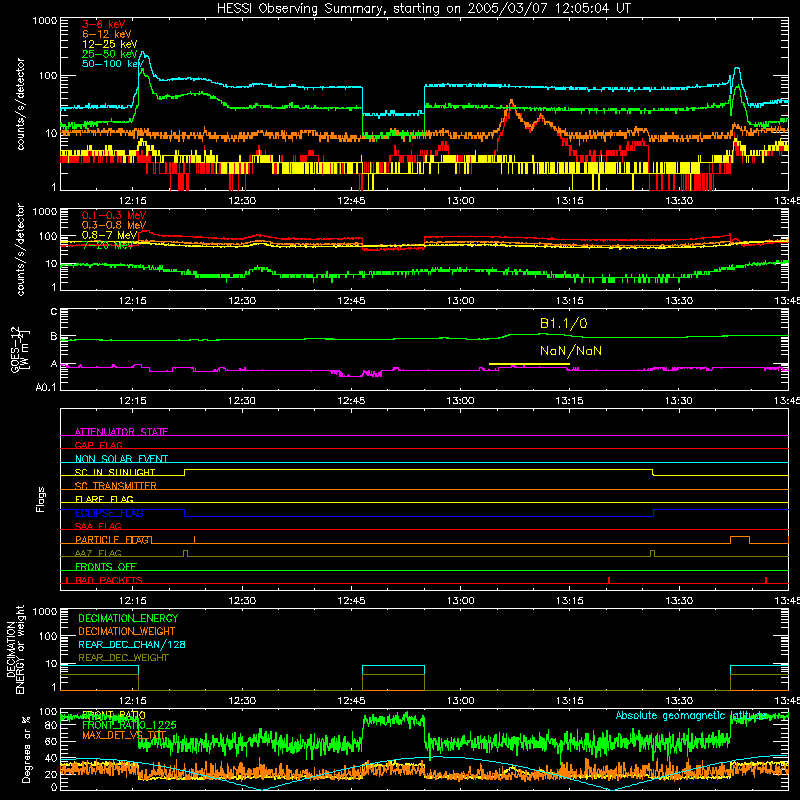Select the FRONT_RATIO_1225 legend label
Image resolution: width=800 pixels, height=800 pixels.
[x=129, y=725]
